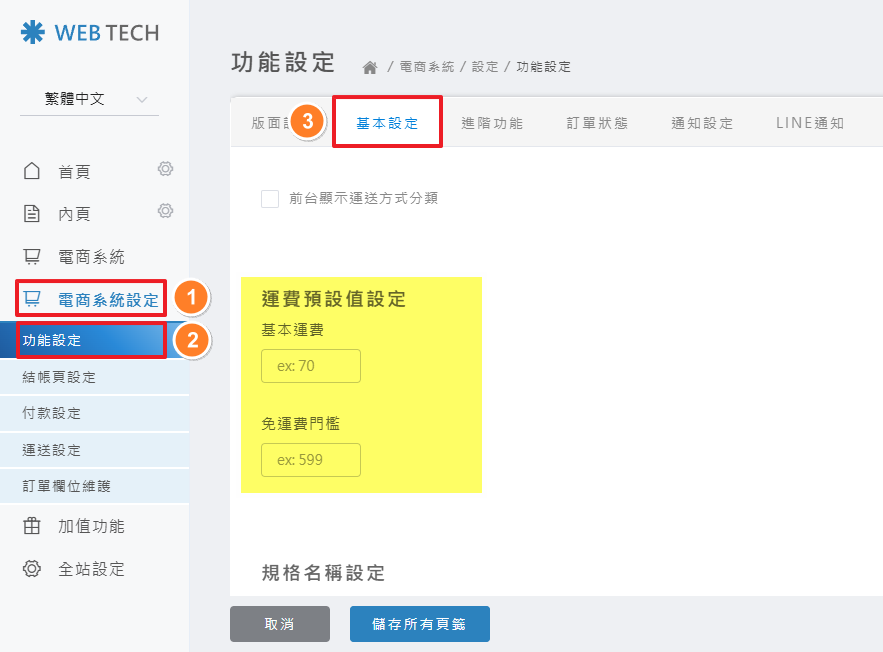Click the document icon next to 內頁
The height and width of the screenshot is (652, 883).
point(32,213)
